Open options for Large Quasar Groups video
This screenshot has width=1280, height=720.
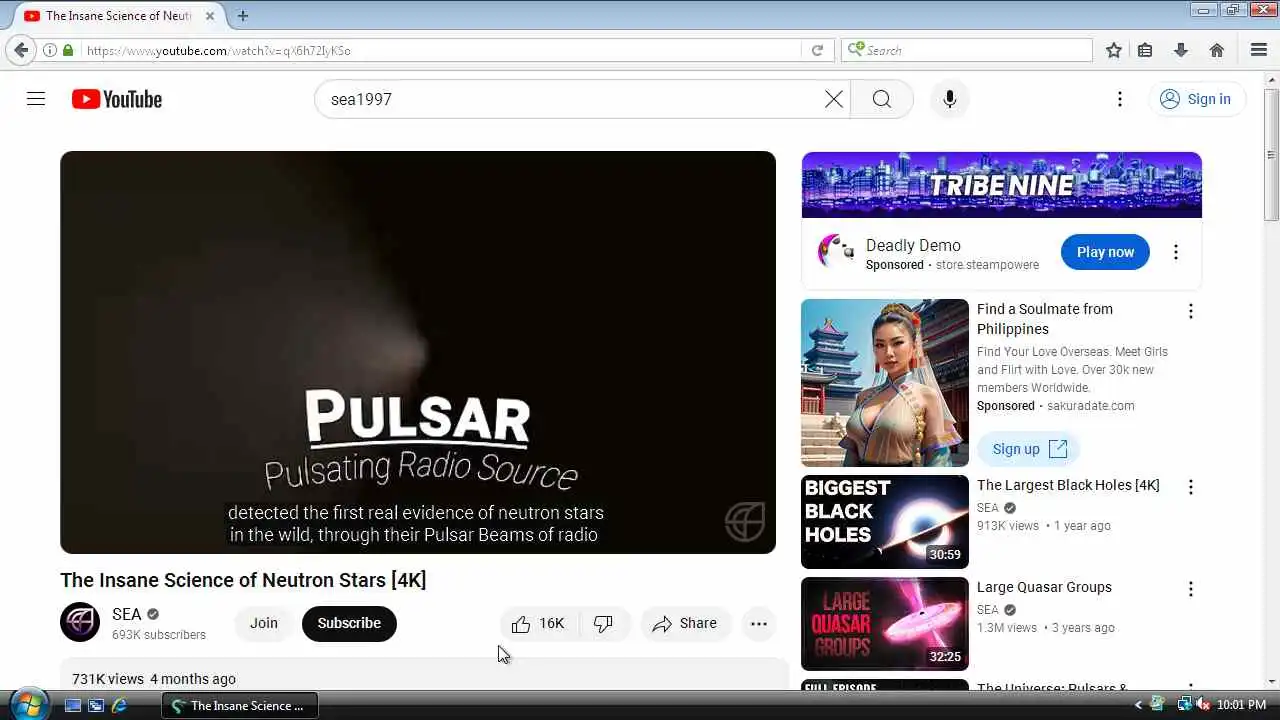[1190, 589]
